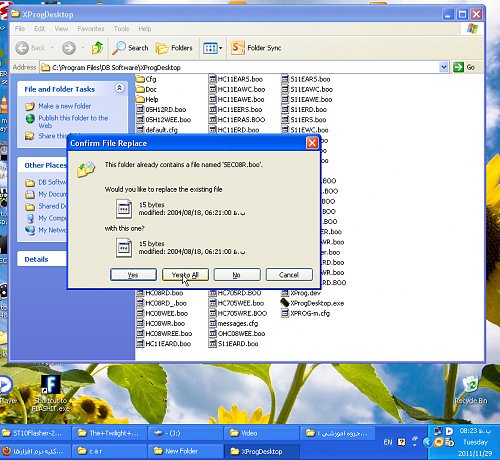Expand the Details panel header
This screenshot has width=500, height=460.
click(36, 259)
